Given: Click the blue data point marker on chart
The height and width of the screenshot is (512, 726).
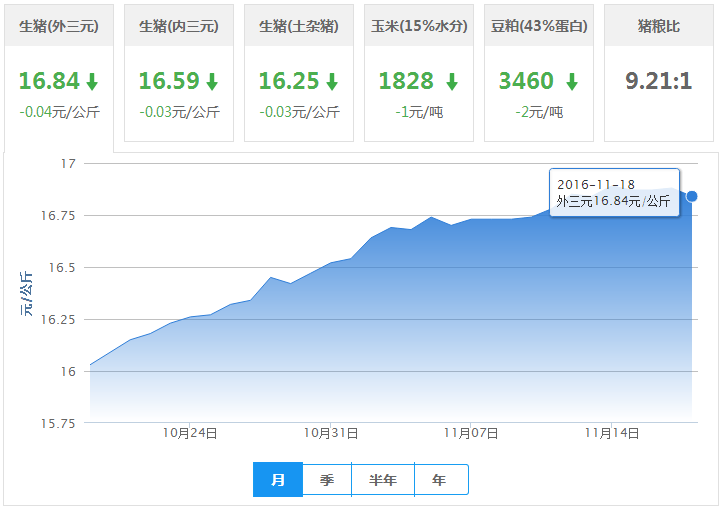Looking at the screenshot, I should click(692, 196).
